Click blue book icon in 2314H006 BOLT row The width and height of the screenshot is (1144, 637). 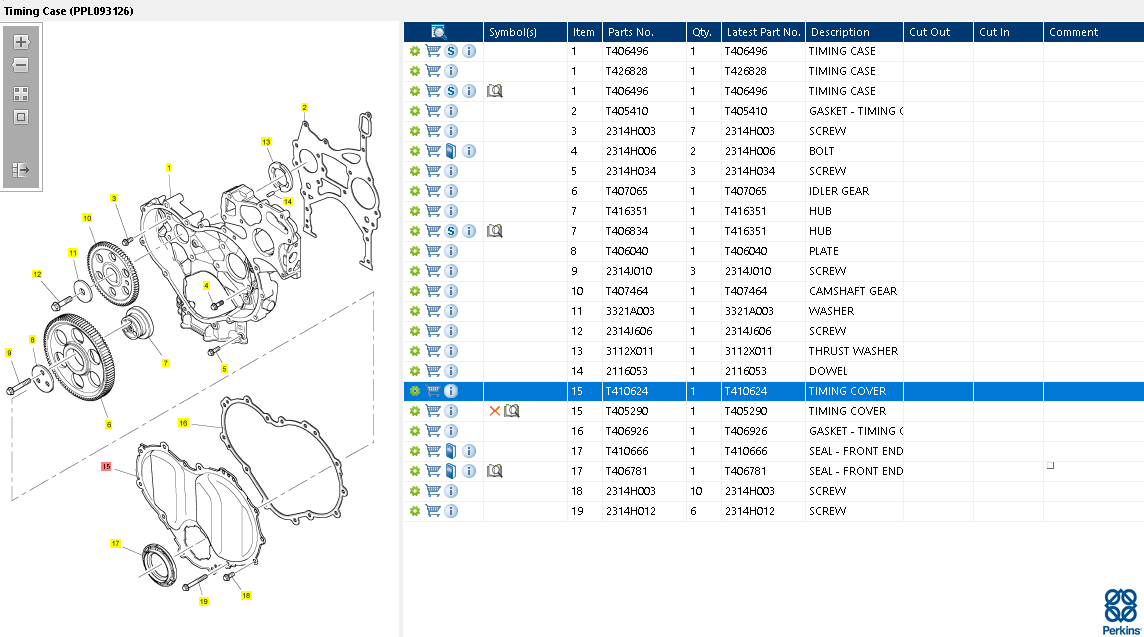coord(451,151)
